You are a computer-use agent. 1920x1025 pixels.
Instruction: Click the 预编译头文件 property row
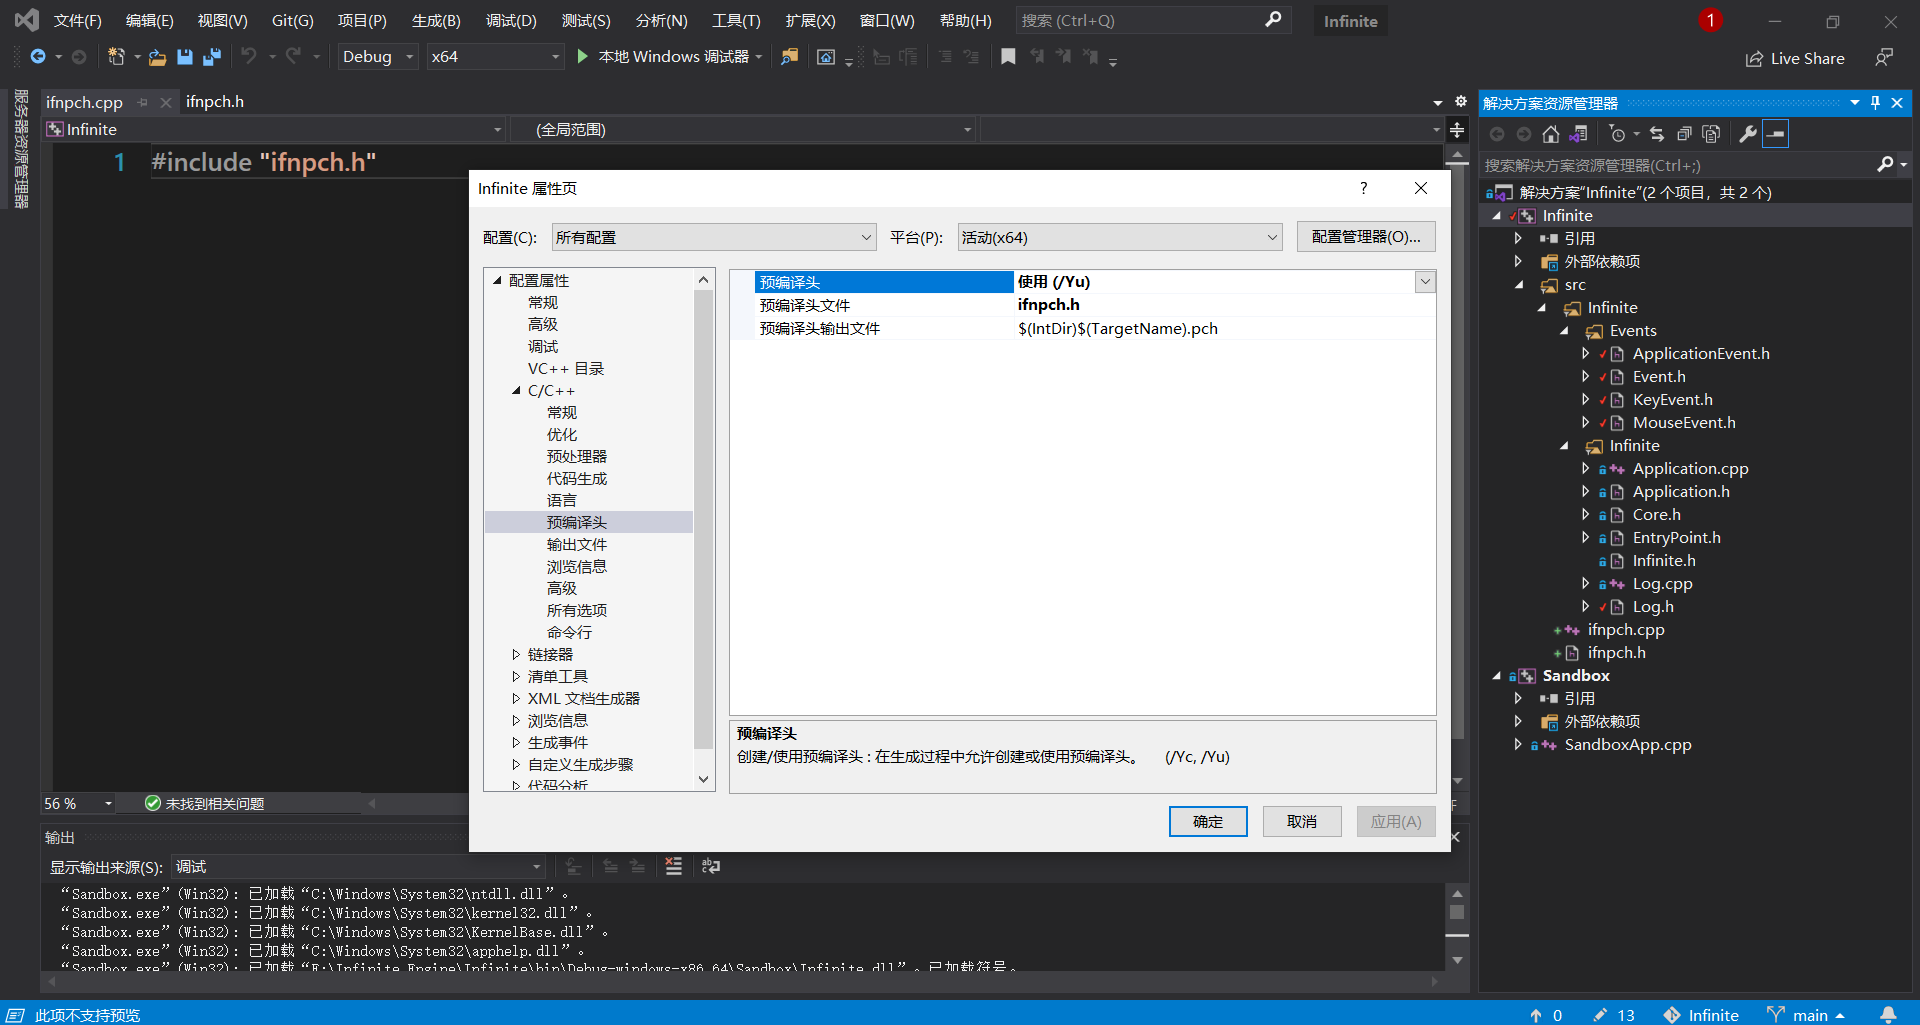click(x=1083, y=305)
